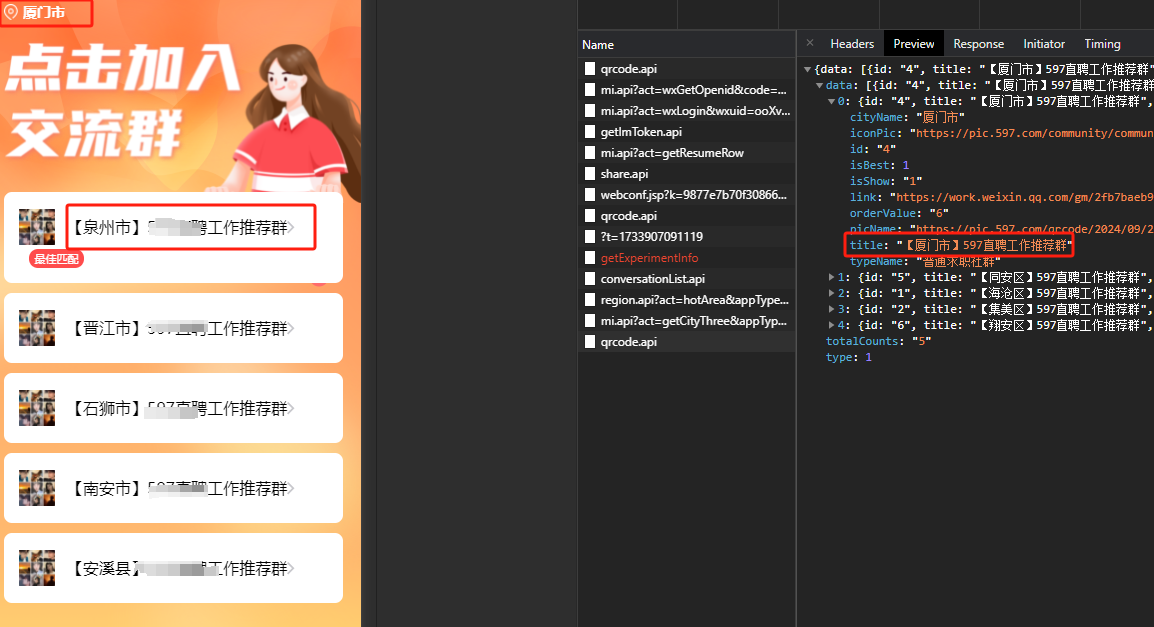Click the 泉州市 group avatar thumbnail
The image size is (1154, 627).
pyautogui.click(x=37, y=227)
